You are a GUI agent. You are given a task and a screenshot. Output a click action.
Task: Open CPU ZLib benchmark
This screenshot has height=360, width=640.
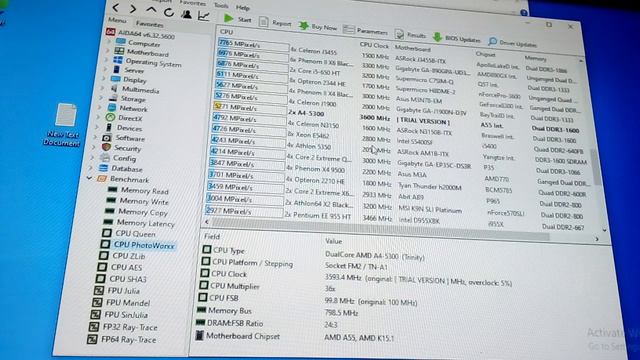[x=122, y=256]
